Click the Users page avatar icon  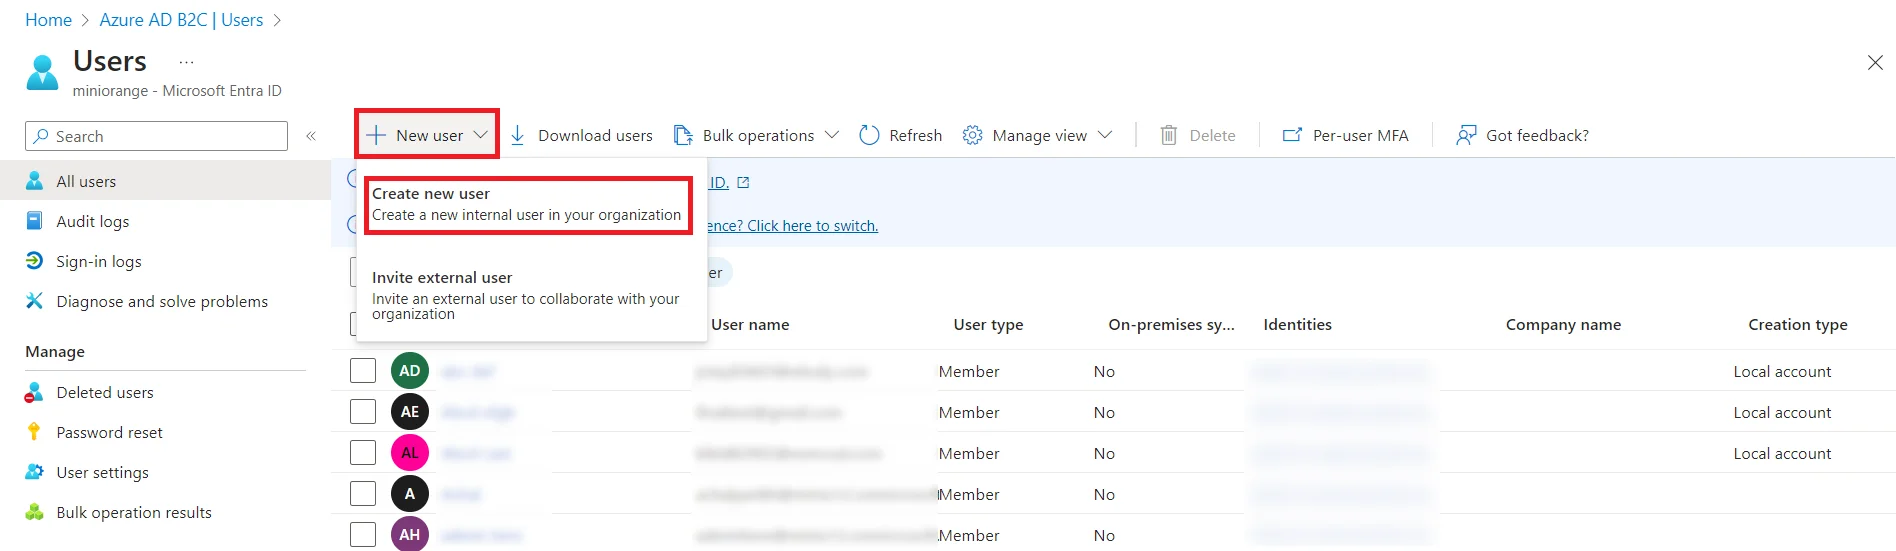42,72
